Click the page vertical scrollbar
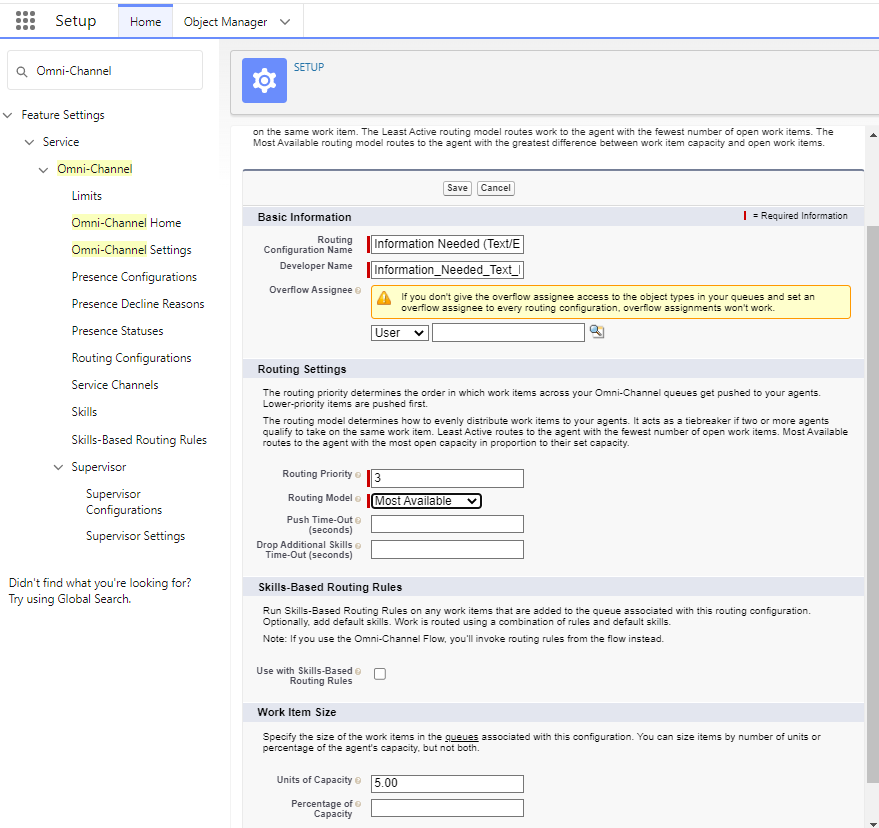 pos(871,500)
